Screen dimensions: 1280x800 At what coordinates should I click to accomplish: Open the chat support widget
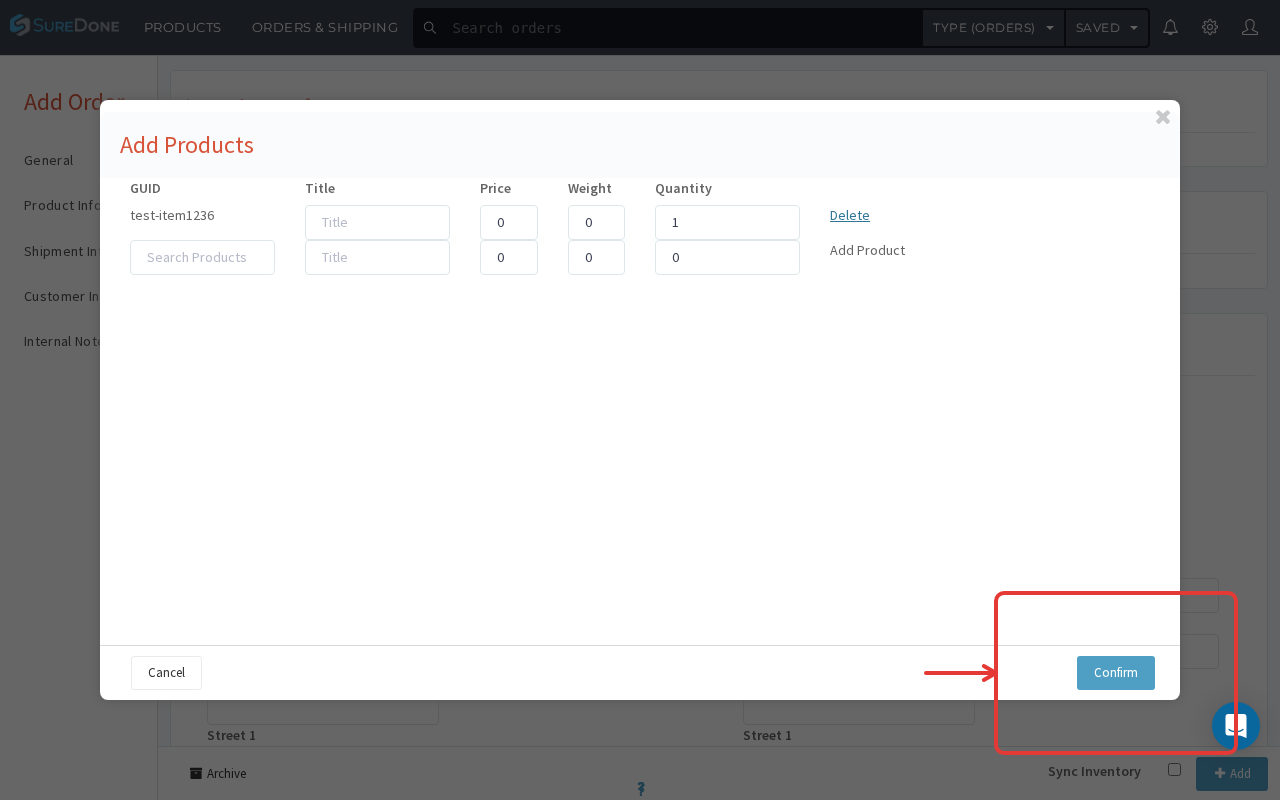tap(1236, 726)
